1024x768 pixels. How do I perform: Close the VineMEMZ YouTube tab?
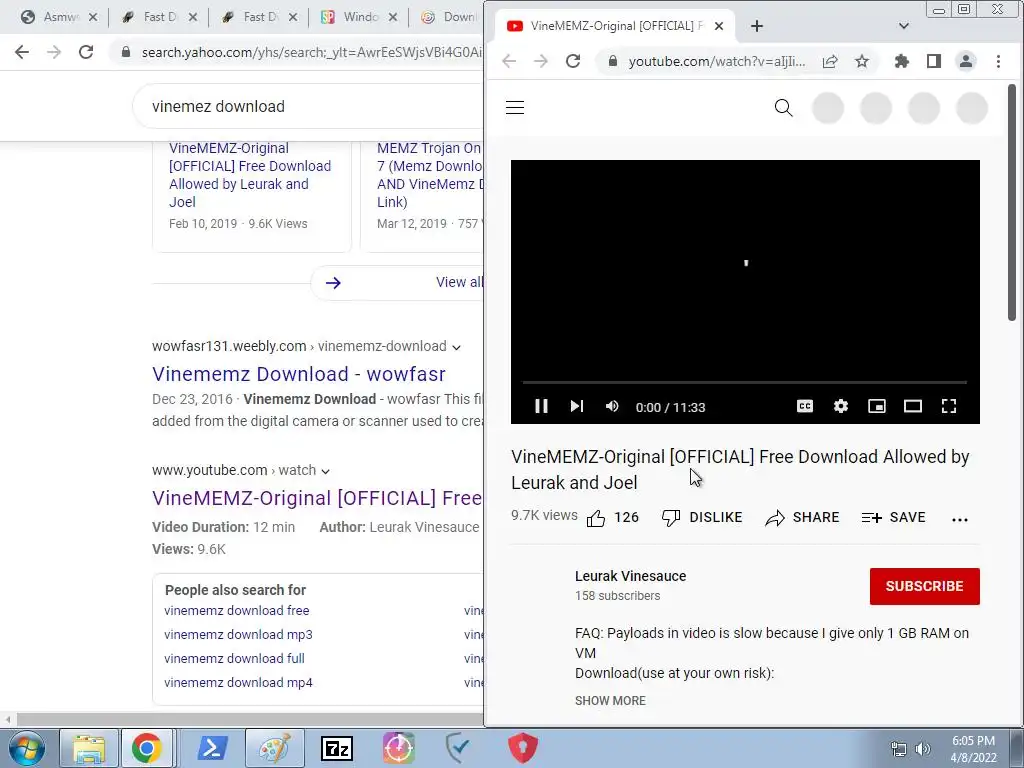click(718, 26)
